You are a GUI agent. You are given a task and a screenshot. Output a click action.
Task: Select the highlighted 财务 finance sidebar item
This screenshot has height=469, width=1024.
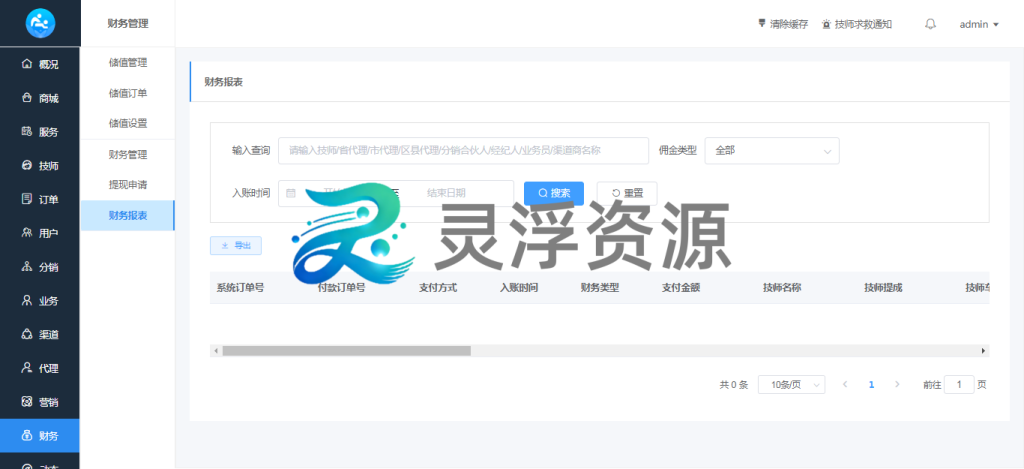(x=40, y=436)
